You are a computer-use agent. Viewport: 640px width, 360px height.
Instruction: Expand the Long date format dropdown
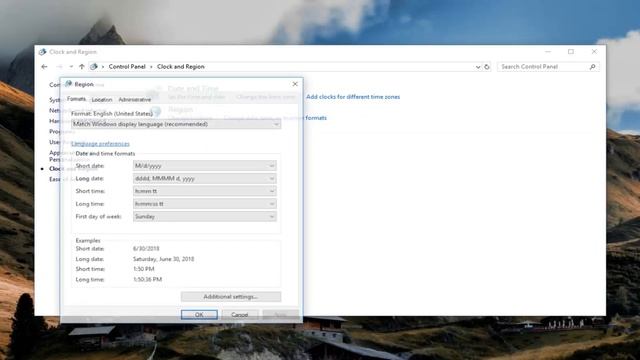[204, 178]
